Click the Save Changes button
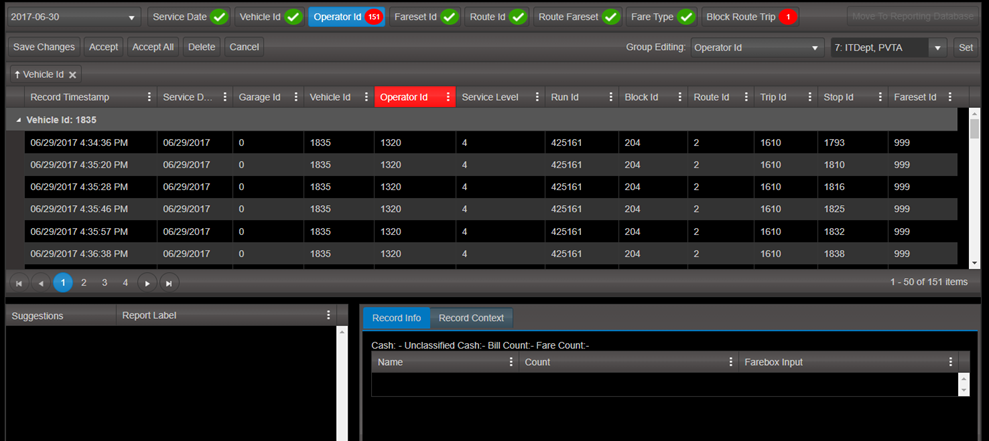The width and height of the screenshot is (989, 441). click(x=43, y=47)
